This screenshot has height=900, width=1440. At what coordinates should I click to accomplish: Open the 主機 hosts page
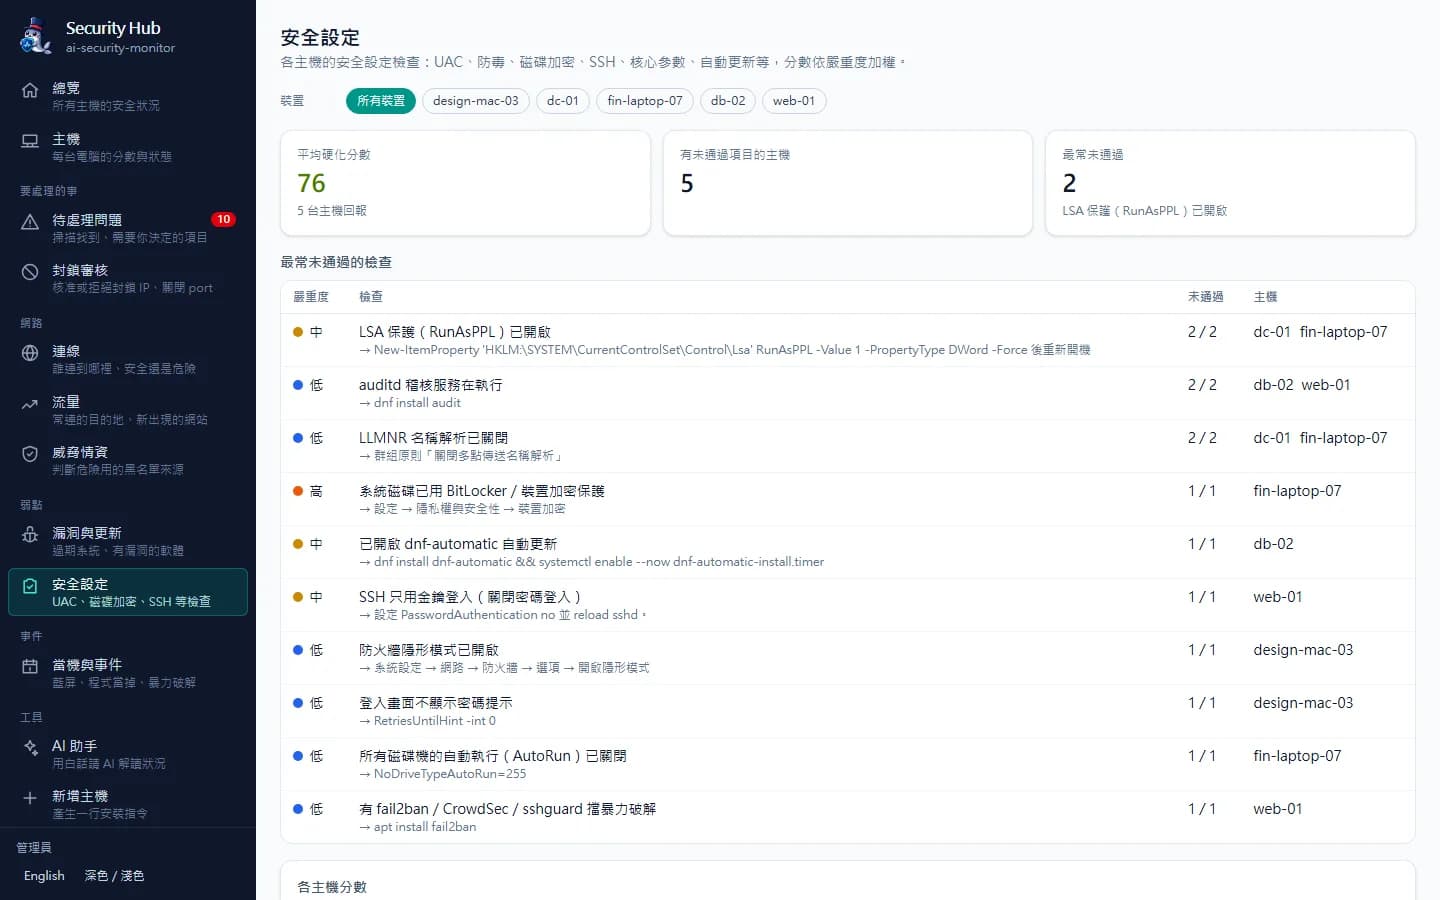(128, 147)
